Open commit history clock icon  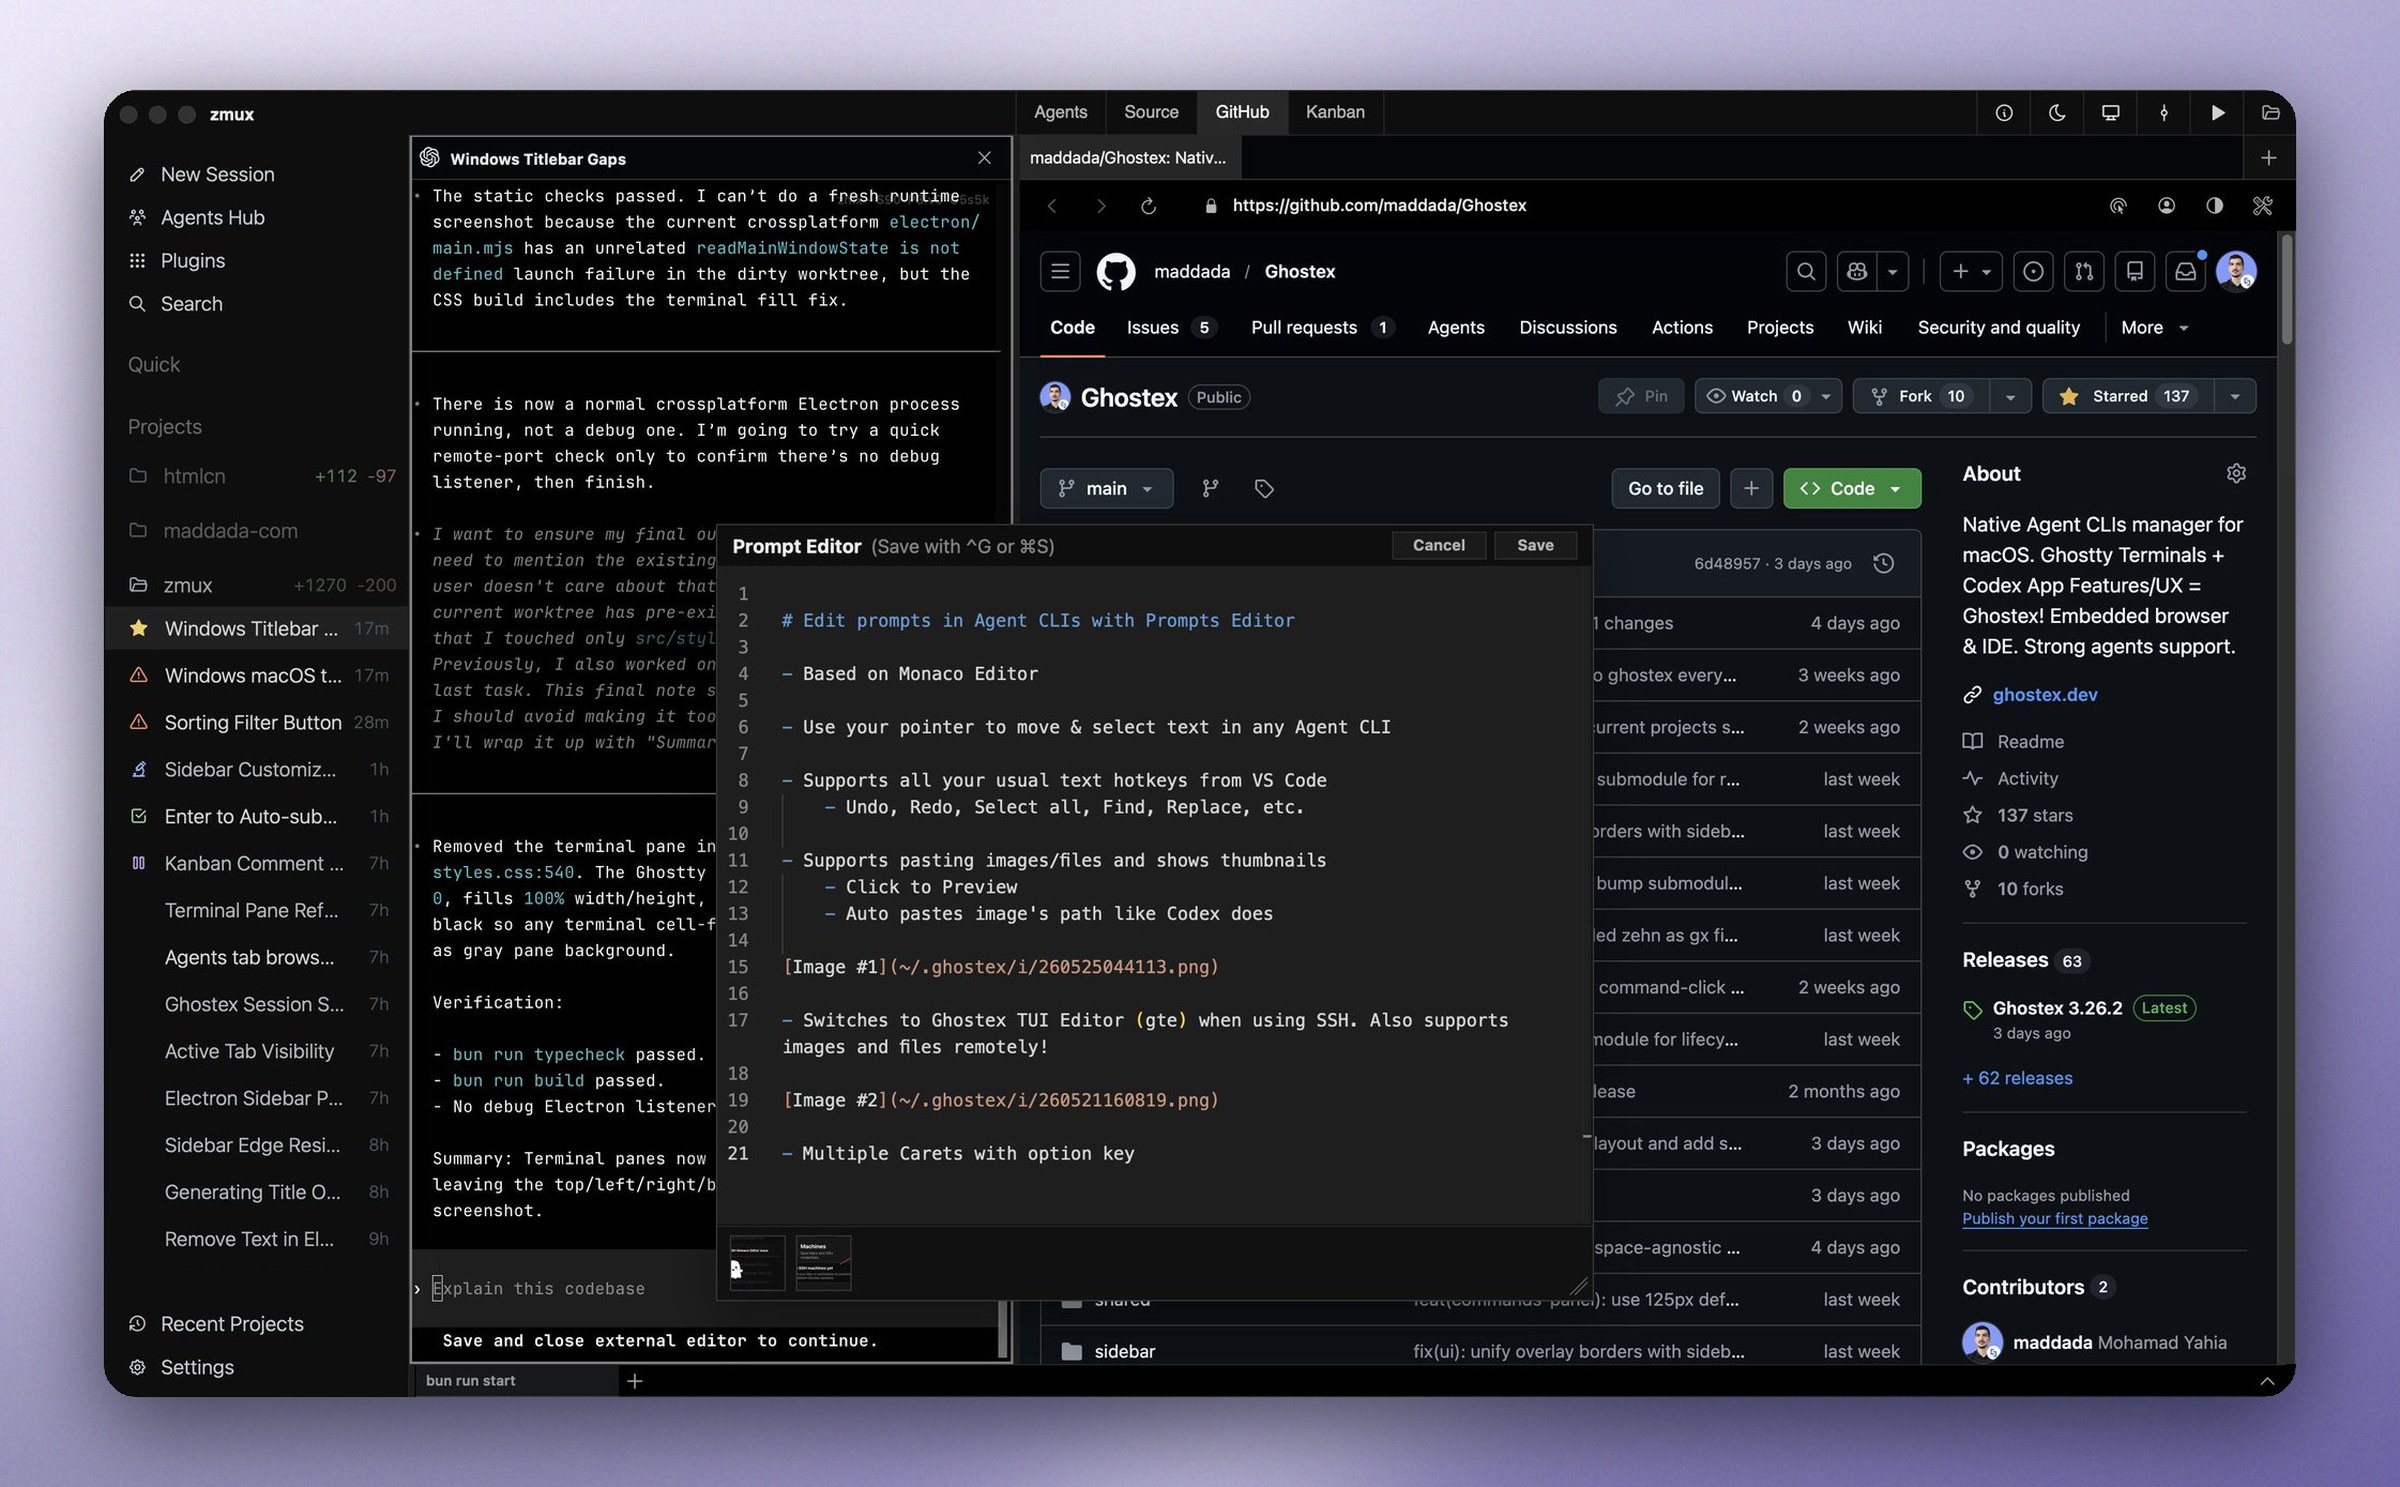(1883, 564)
